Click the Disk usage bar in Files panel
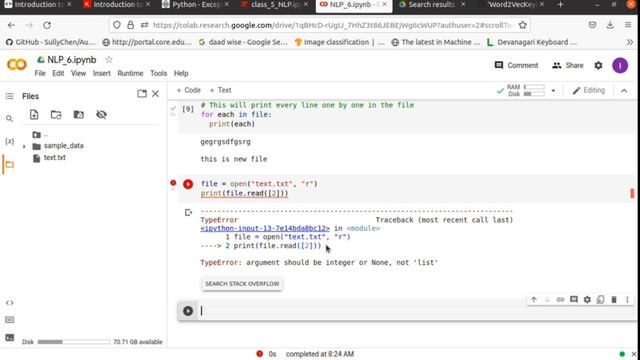This screenshot has width=640, height=360. [74, 342]
